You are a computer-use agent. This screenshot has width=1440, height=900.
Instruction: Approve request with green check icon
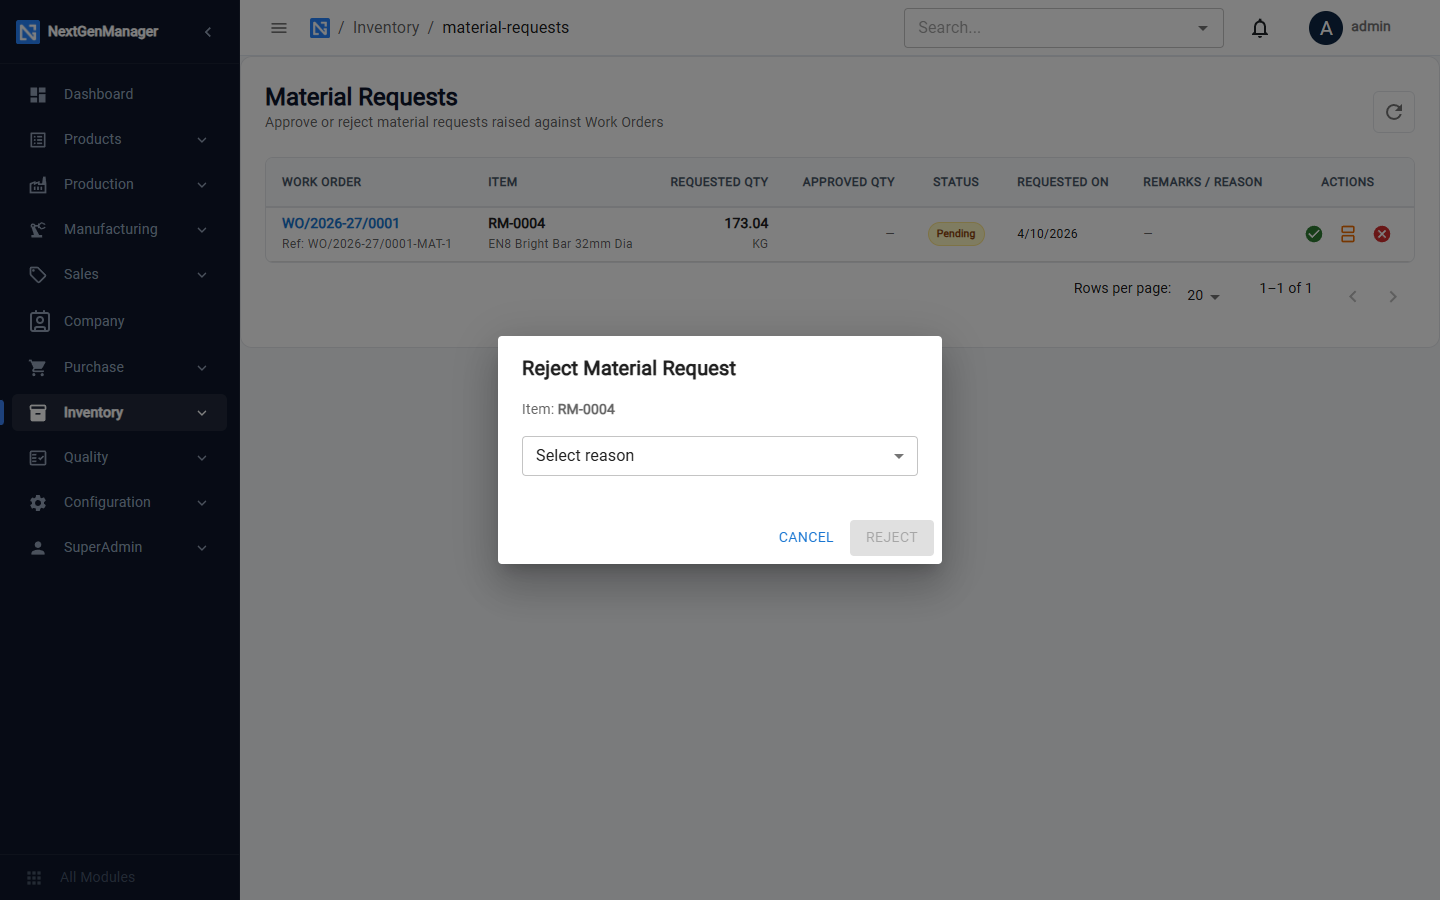1314,234
